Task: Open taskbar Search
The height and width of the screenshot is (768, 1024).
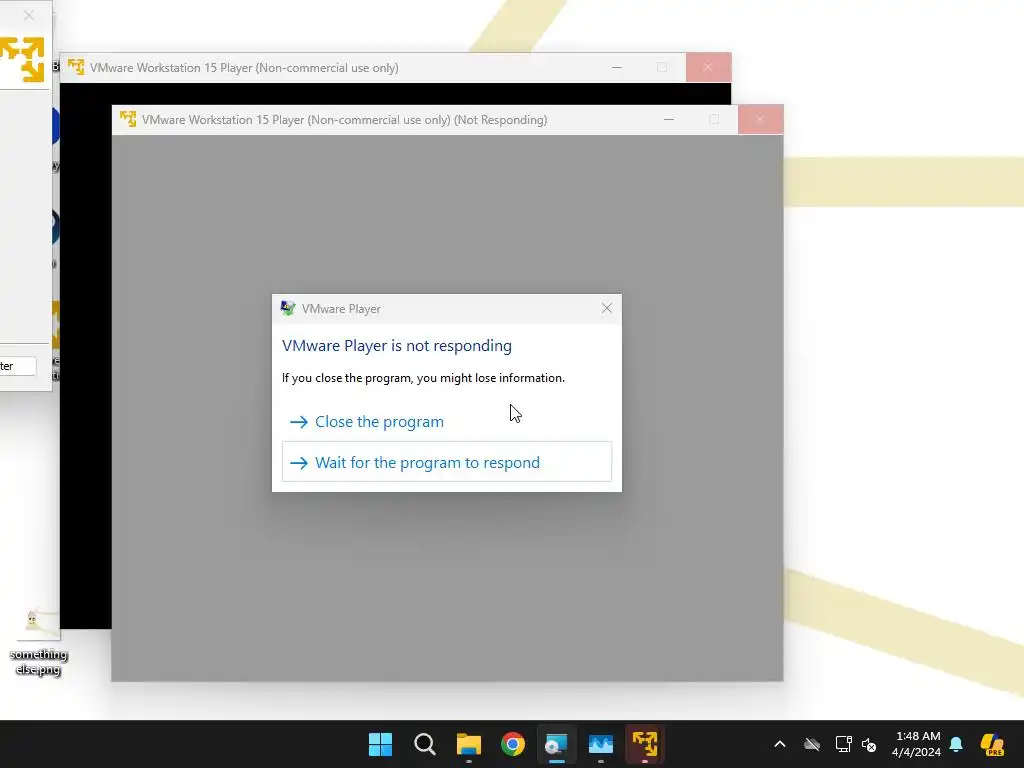Action: pos(424,744)
